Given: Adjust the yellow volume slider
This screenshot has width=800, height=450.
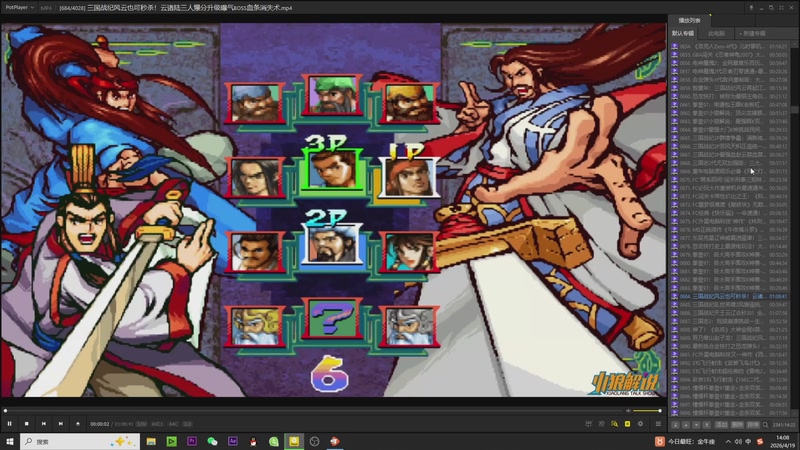Looking at the screenshot, I should (647, 411).
